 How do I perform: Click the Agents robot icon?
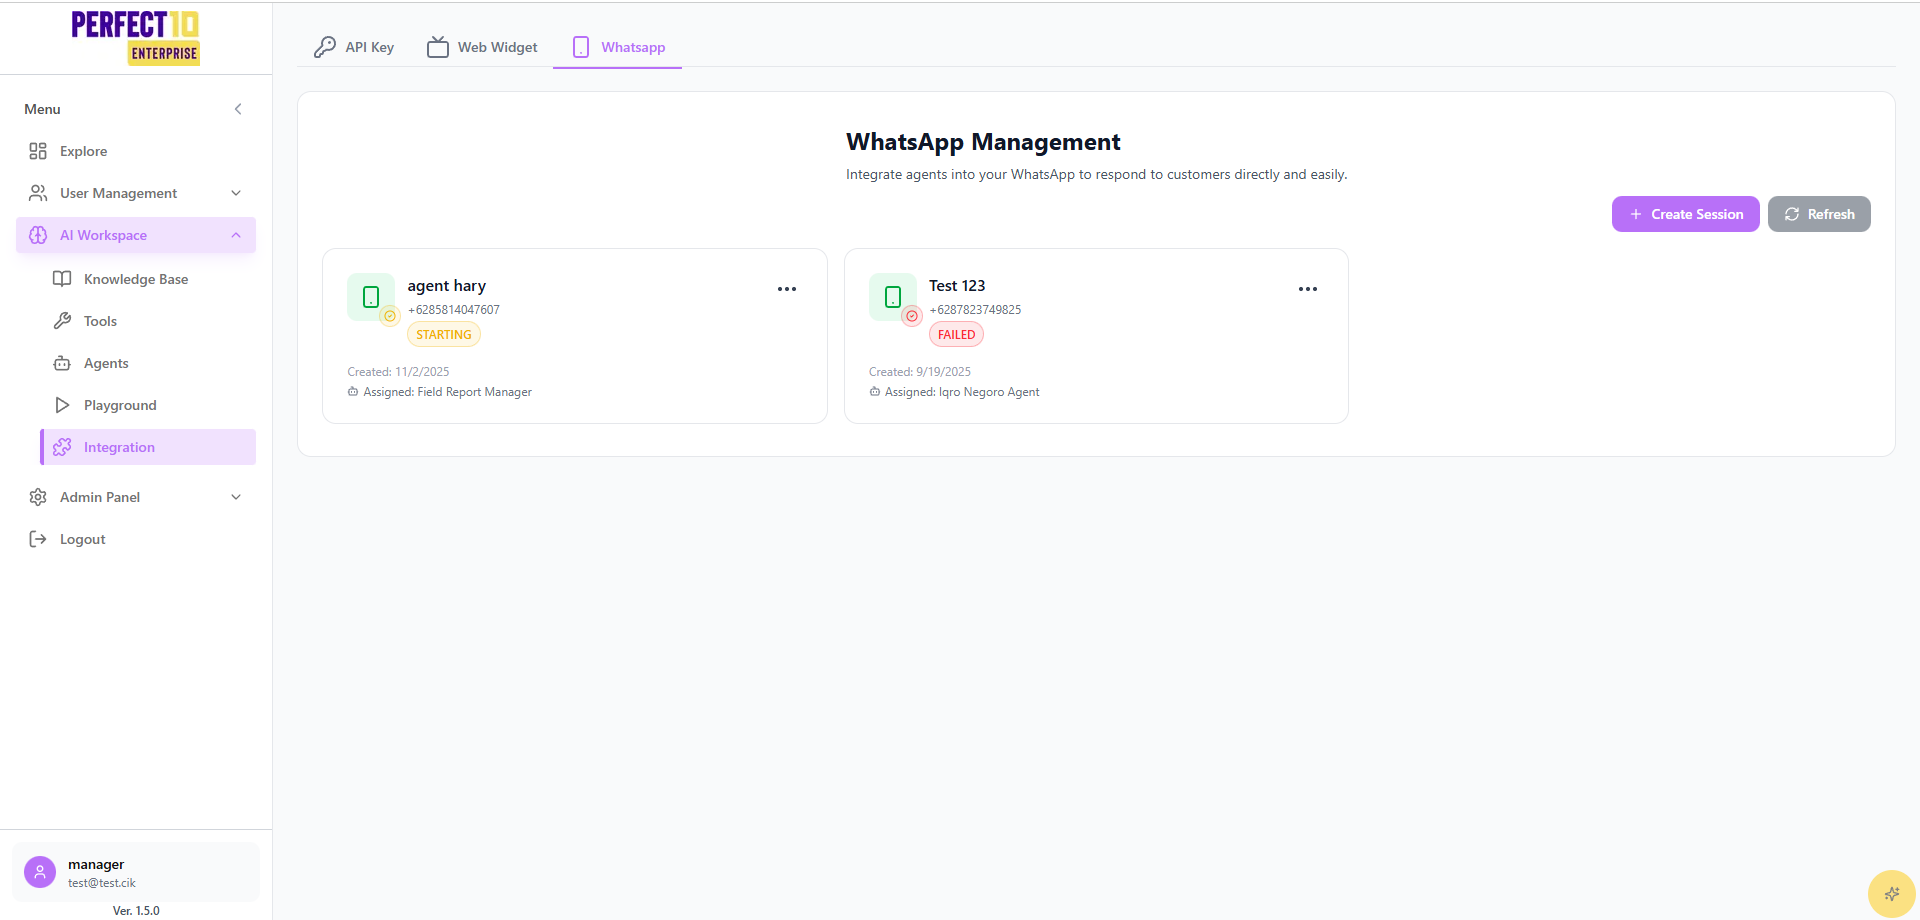point(62,363)
